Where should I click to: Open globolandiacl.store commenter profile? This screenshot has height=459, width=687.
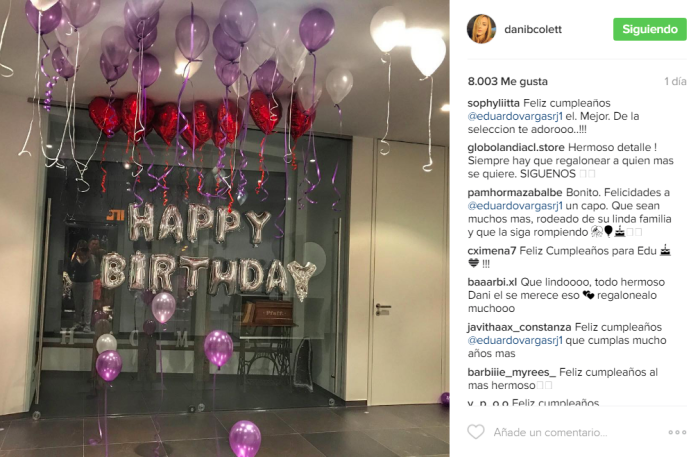pyautogui.click(x=516, y=148)
